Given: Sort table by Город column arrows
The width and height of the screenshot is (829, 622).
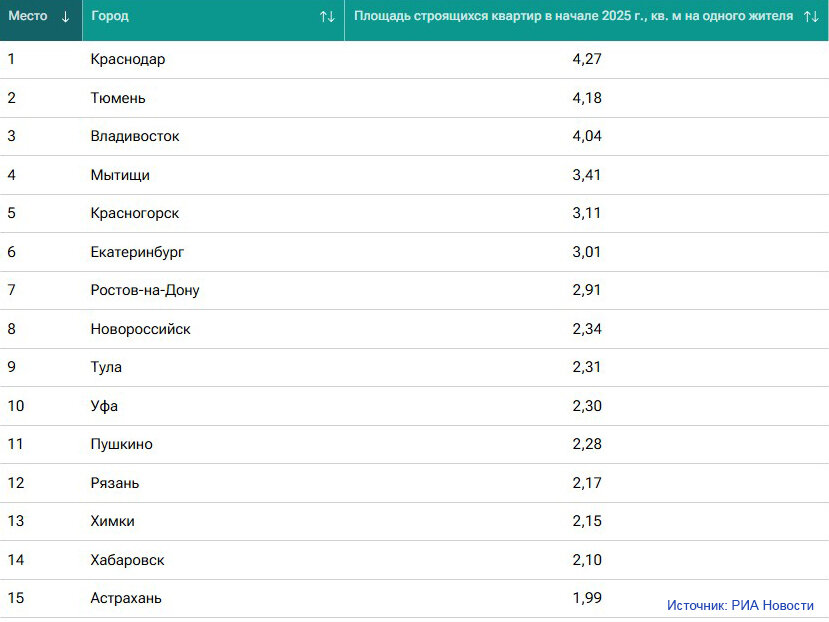Looking at the screenshot, I should point(327,16).
